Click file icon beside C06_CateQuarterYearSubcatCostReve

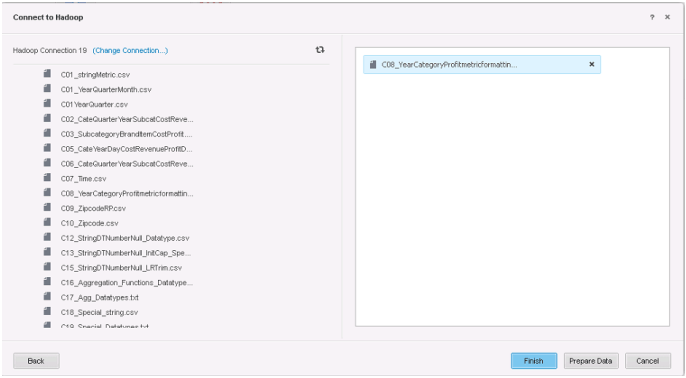[47, 163]
